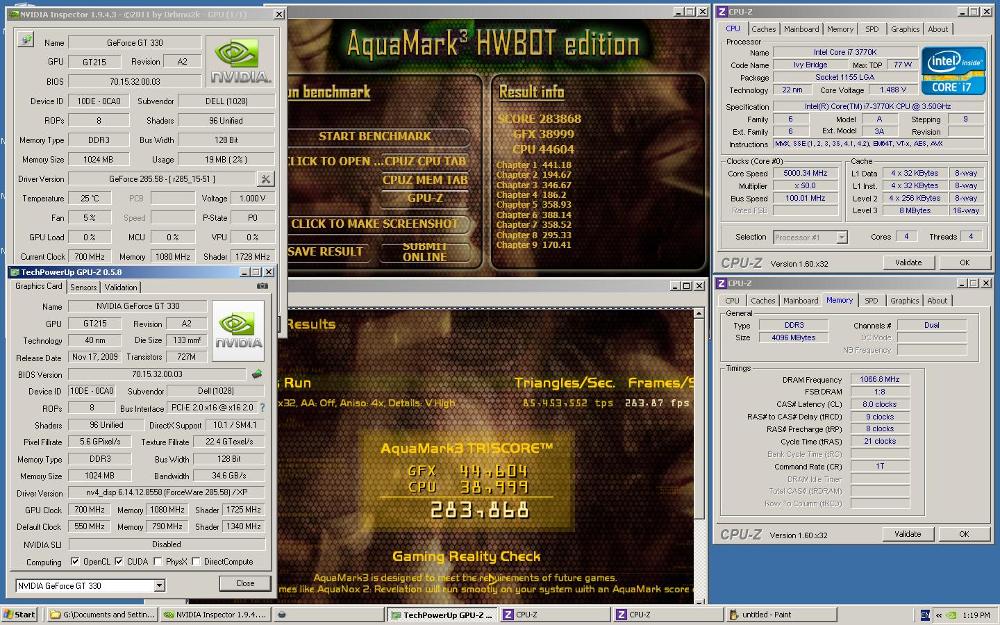Screen dimensions: 1000x625
Task: Click the EN language indicator in the tray
Action: tap(926, 615)
